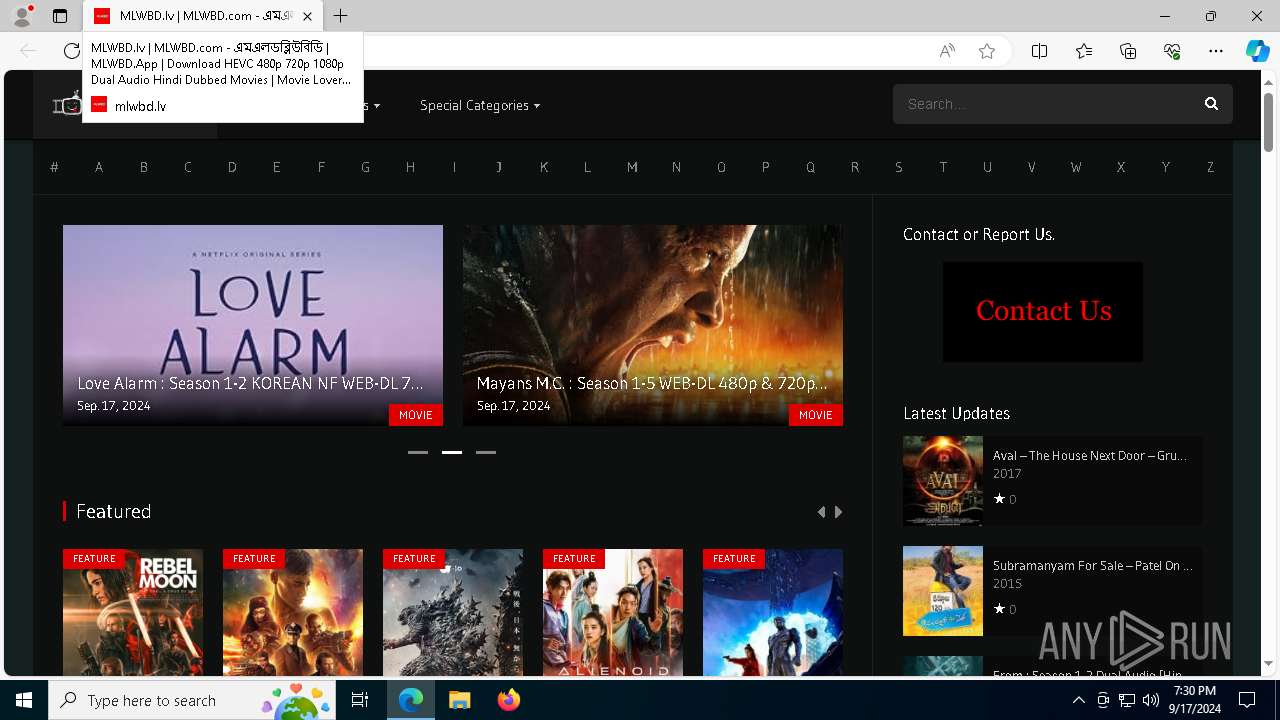
Task: Open the Copilot sidebar icon
Action: pos(1257,51)
